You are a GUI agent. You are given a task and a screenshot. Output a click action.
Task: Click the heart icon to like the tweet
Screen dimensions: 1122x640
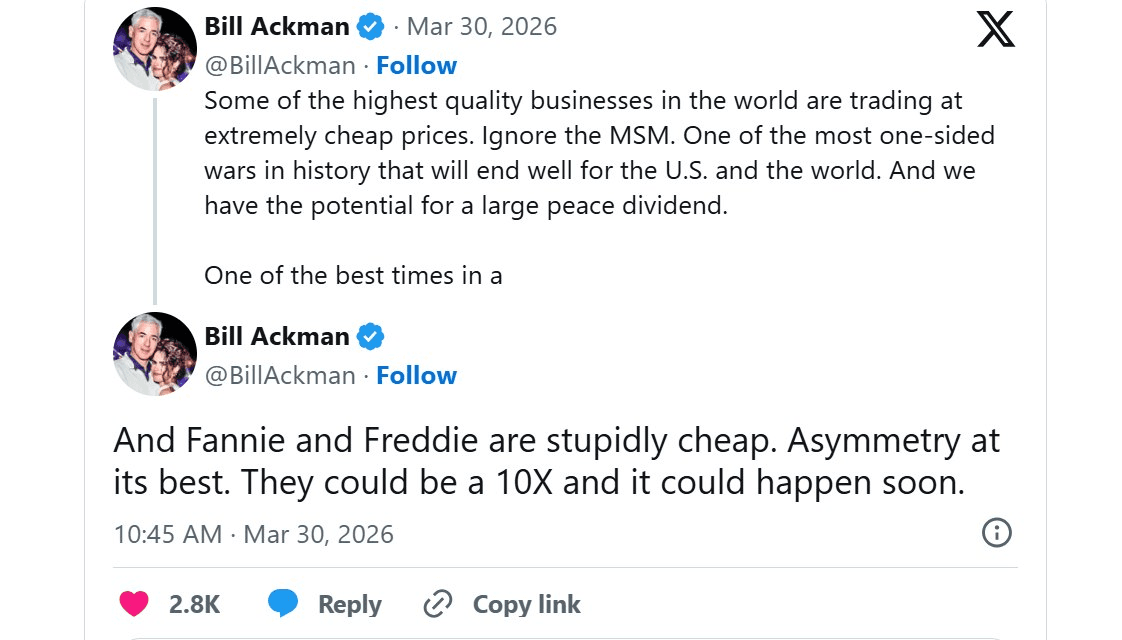tap(133, 604)
